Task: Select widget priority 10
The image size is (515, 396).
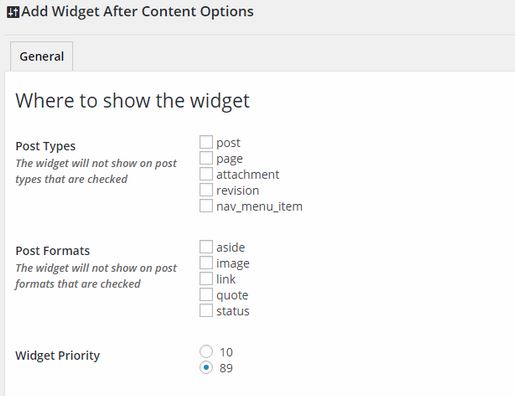Action: click(x=206, y=351)
